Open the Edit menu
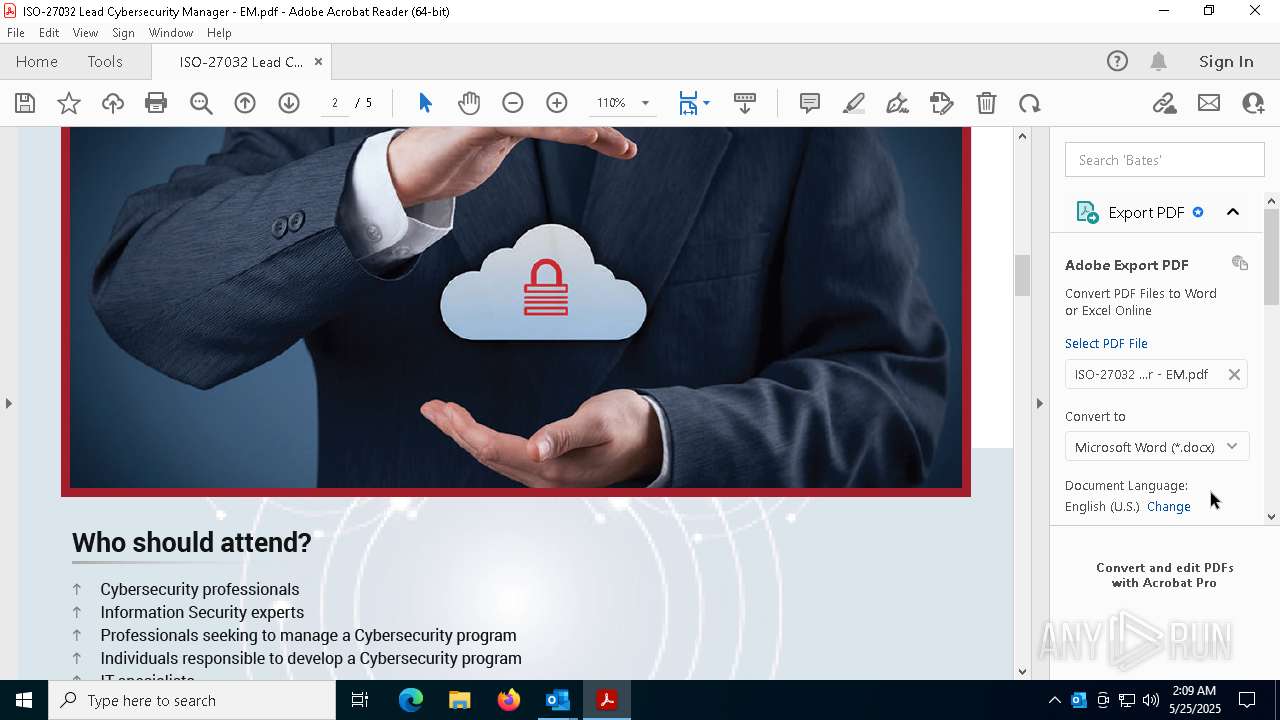 pyautogui.click(x=49, y=33)
